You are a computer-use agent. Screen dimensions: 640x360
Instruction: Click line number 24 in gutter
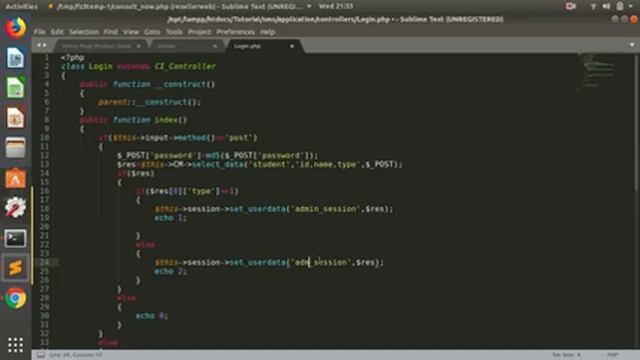point(44,262)
